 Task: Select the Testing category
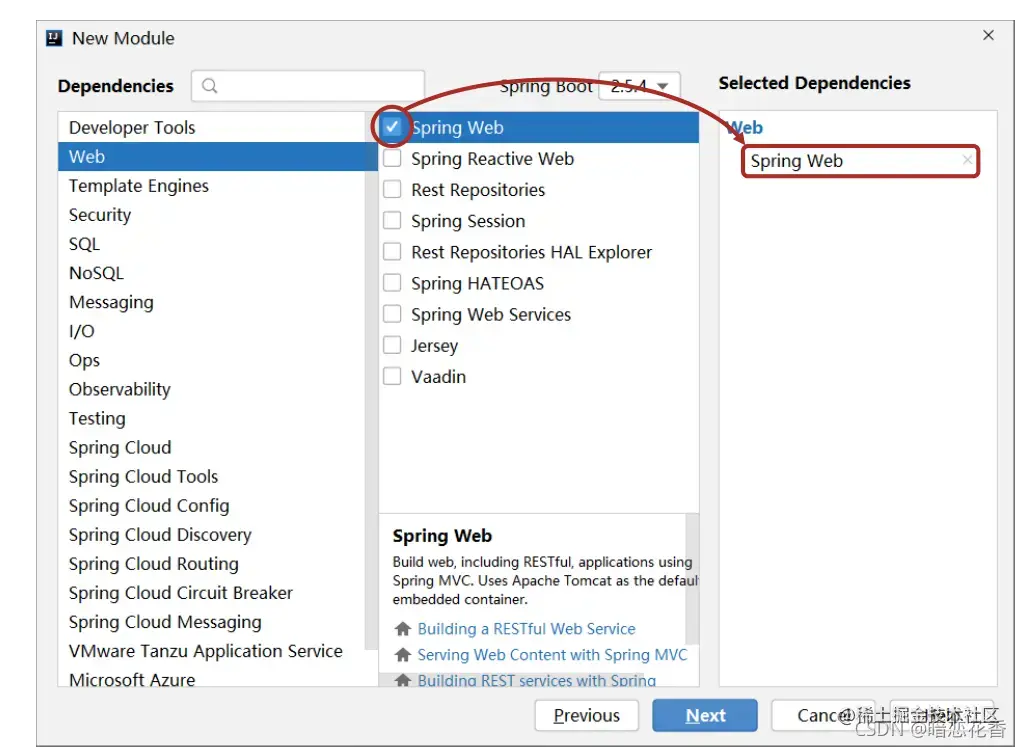tap(212, 419)
